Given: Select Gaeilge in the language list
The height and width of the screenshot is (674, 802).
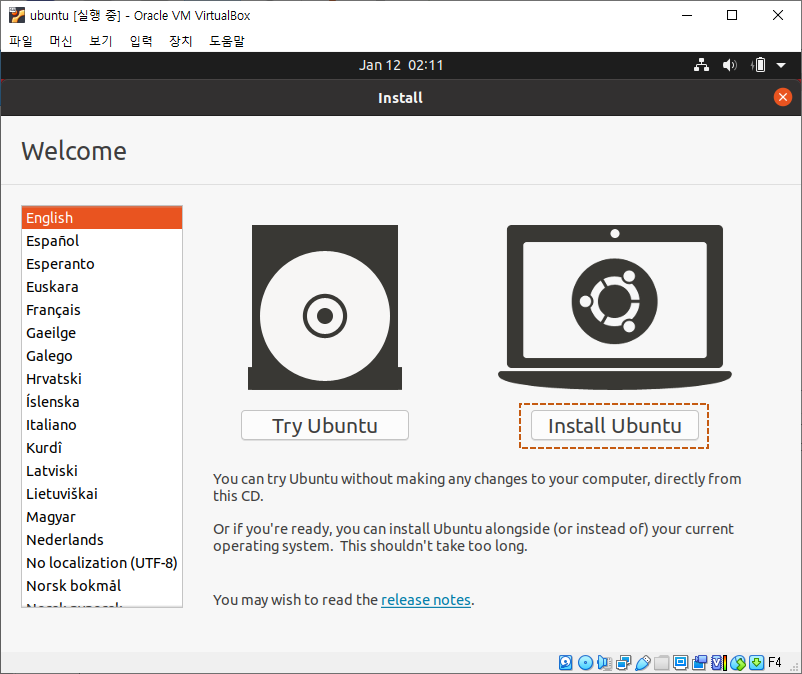Looking at the screenshot, I should [102, 333].
